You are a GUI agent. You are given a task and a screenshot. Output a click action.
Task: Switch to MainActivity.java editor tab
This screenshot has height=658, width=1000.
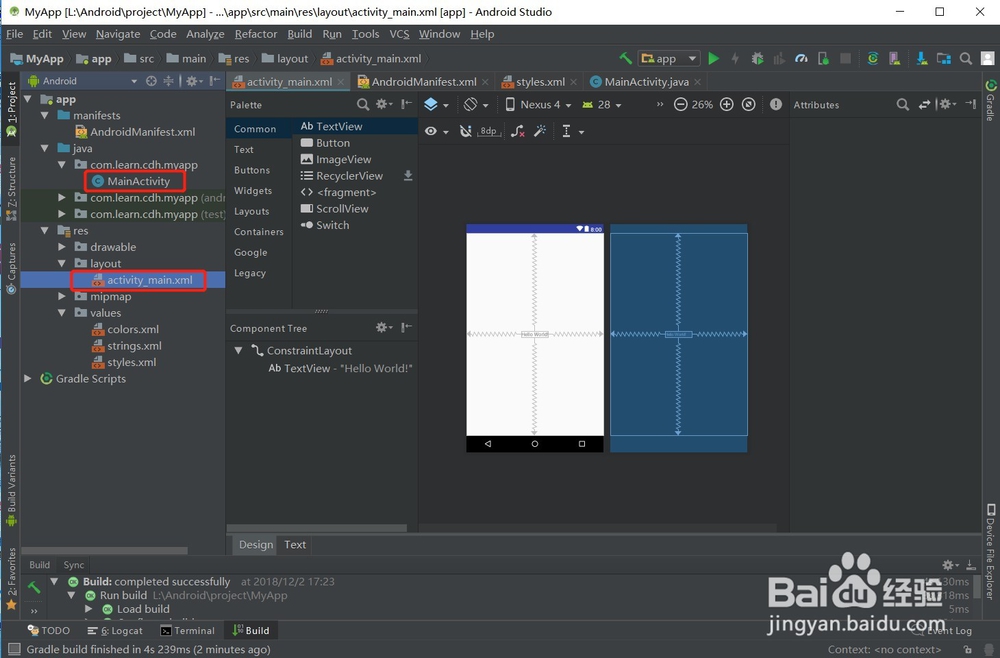click(x=646, y=82)
